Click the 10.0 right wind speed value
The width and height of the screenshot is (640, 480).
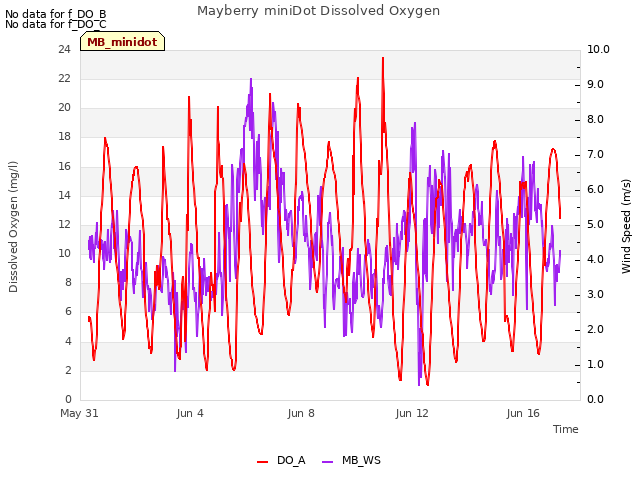point(598,49)
